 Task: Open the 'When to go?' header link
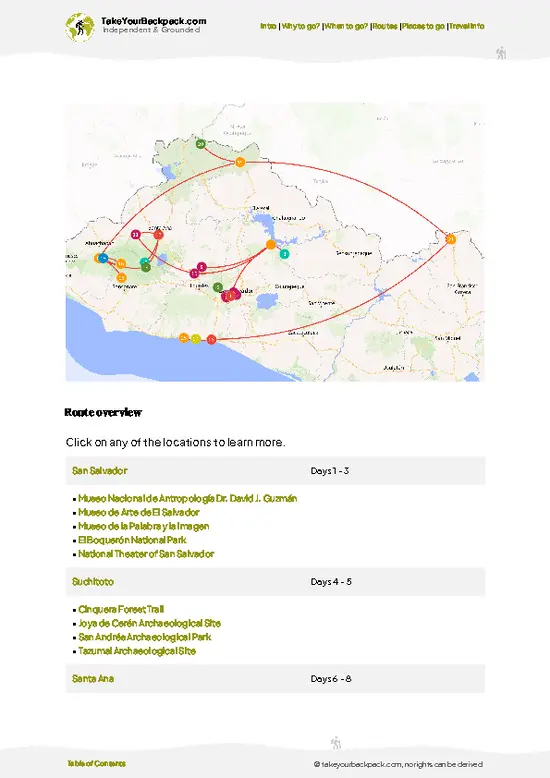(x=346, y=26)
